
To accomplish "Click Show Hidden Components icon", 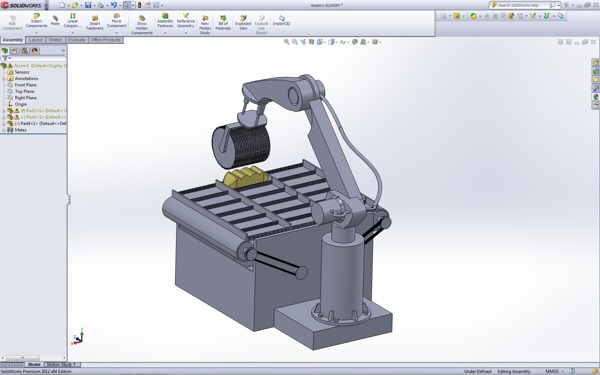I will click(x=142, y=25).
